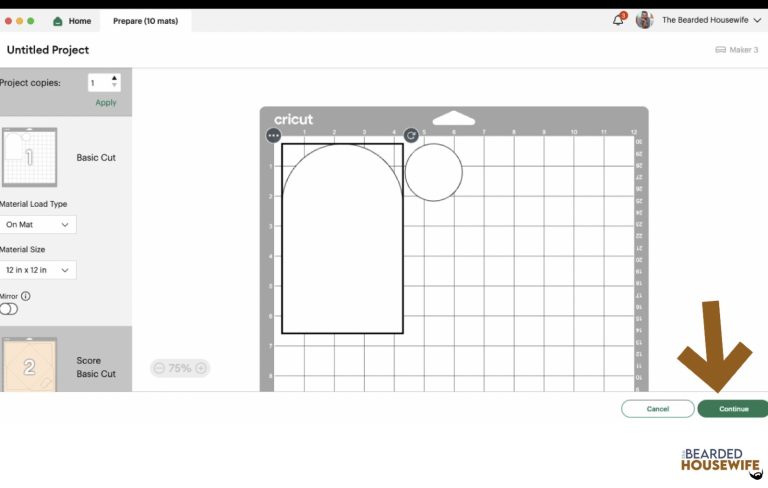
Task: Select mat 2 Score Basic Cut thumbnail
Action: [29, 364]
